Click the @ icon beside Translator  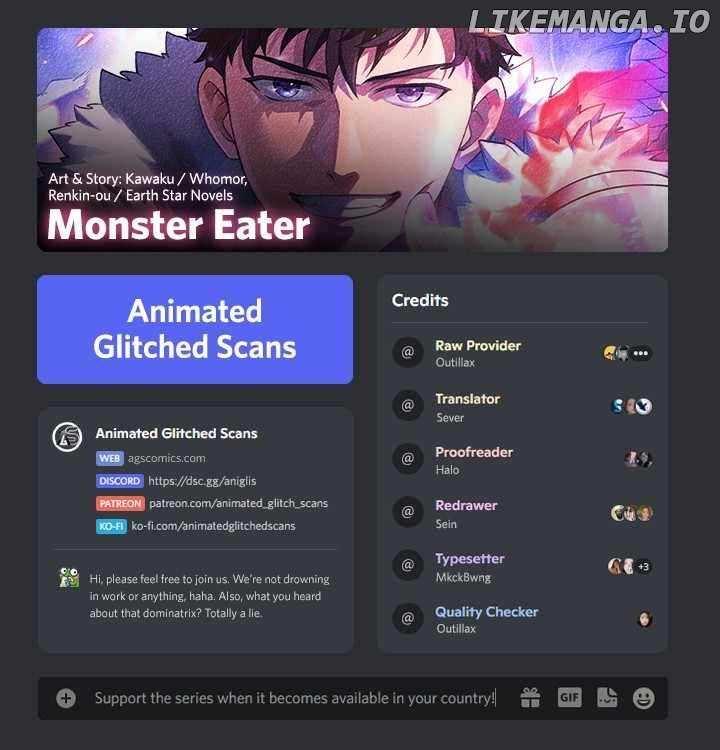tap(408, 406)
